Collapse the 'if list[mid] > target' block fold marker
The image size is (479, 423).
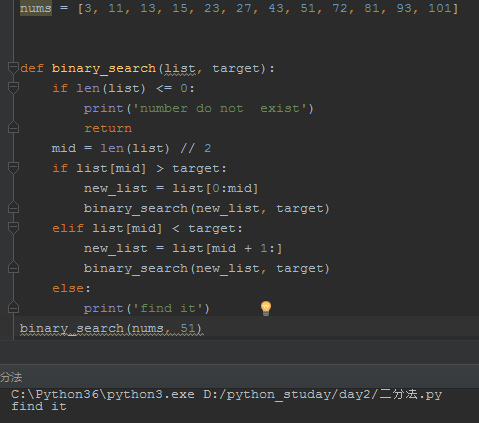[13, 168]
